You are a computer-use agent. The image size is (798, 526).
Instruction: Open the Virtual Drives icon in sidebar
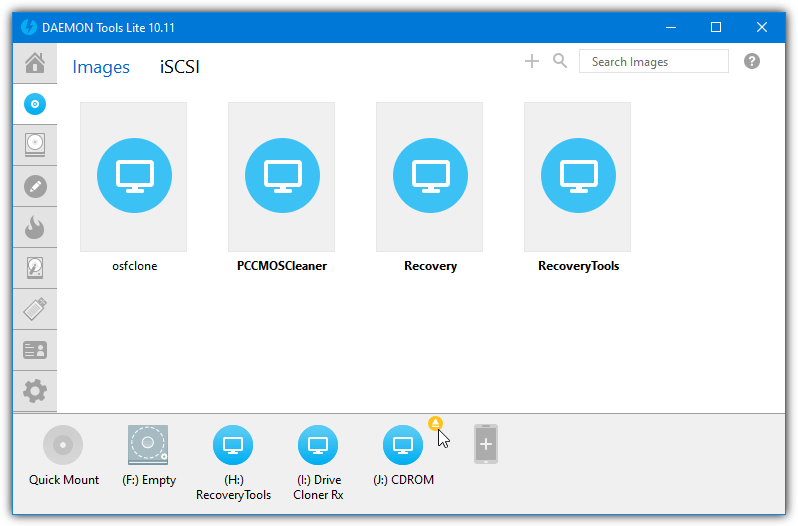(35, 145)
